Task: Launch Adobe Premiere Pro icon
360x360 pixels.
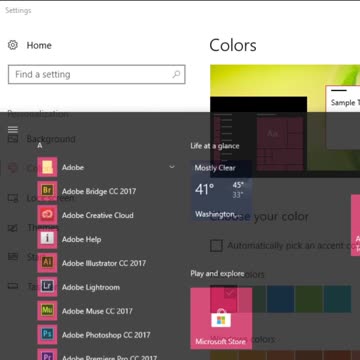Action: (x=47, y=355)
